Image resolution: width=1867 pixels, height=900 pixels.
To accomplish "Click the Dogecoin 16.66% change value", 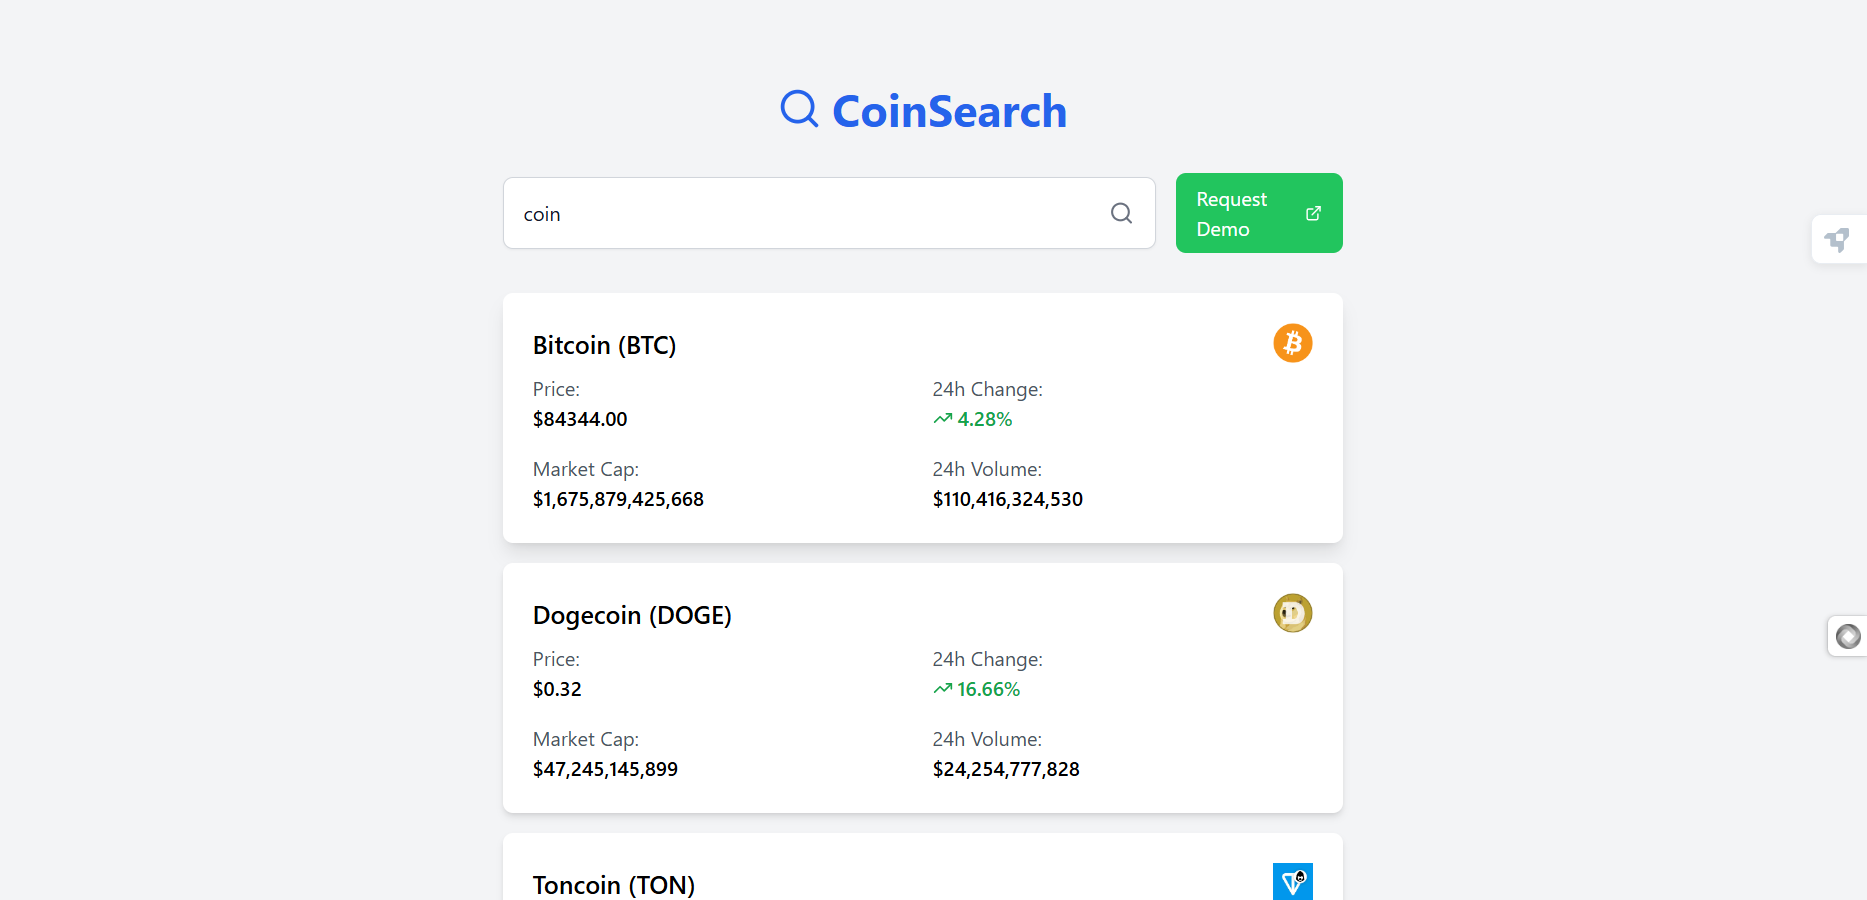I will pos(988,689).
